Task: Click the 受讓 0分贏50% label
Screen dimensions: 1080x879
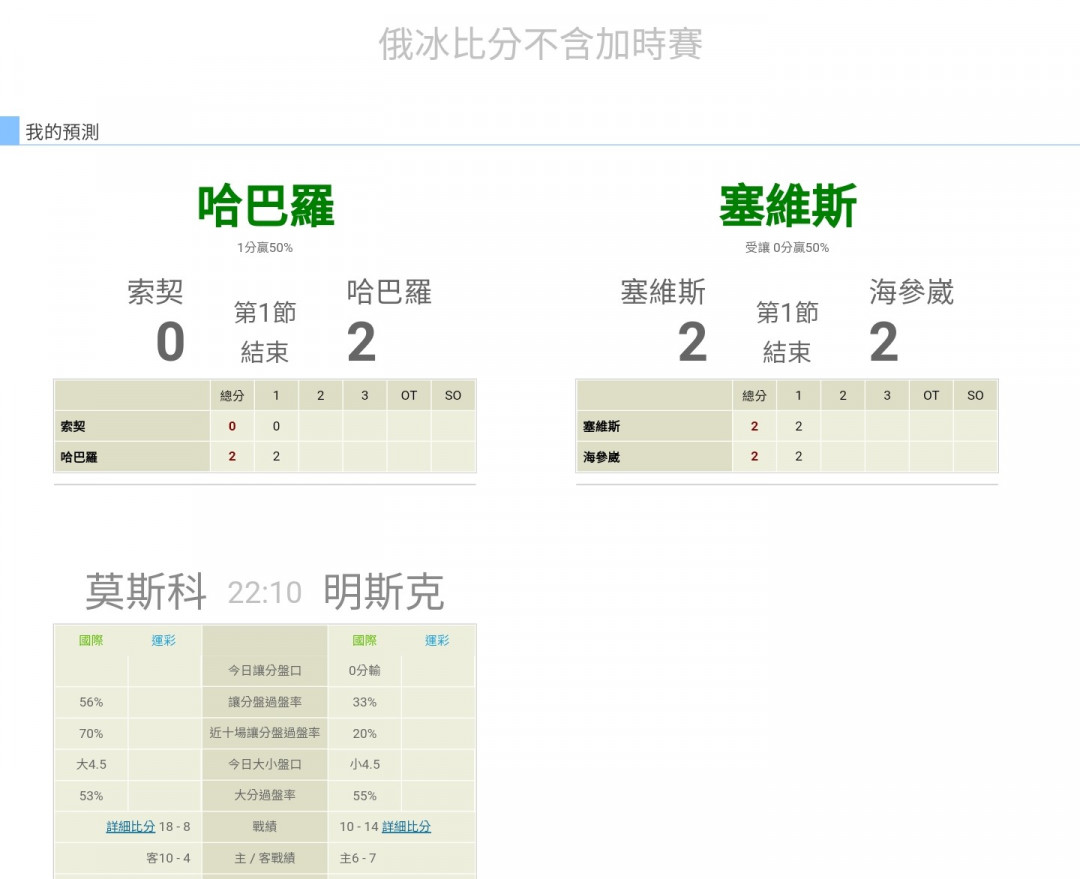Action: [787, 247]
